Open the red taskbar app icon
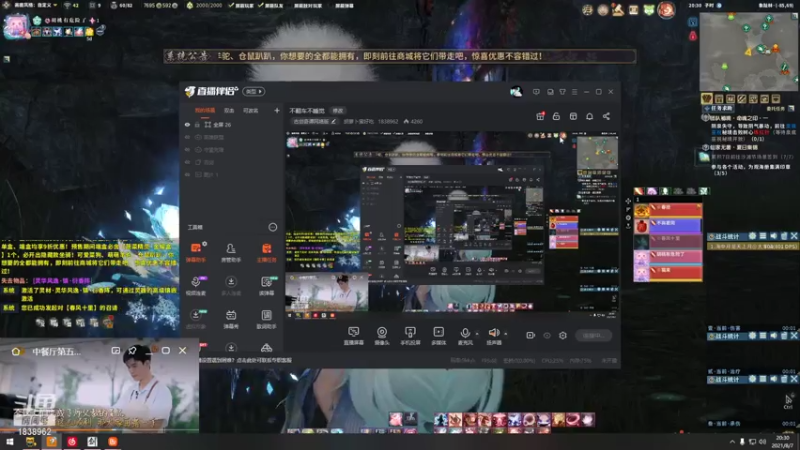This screenshot has width=800, height=450. [72, 442]
